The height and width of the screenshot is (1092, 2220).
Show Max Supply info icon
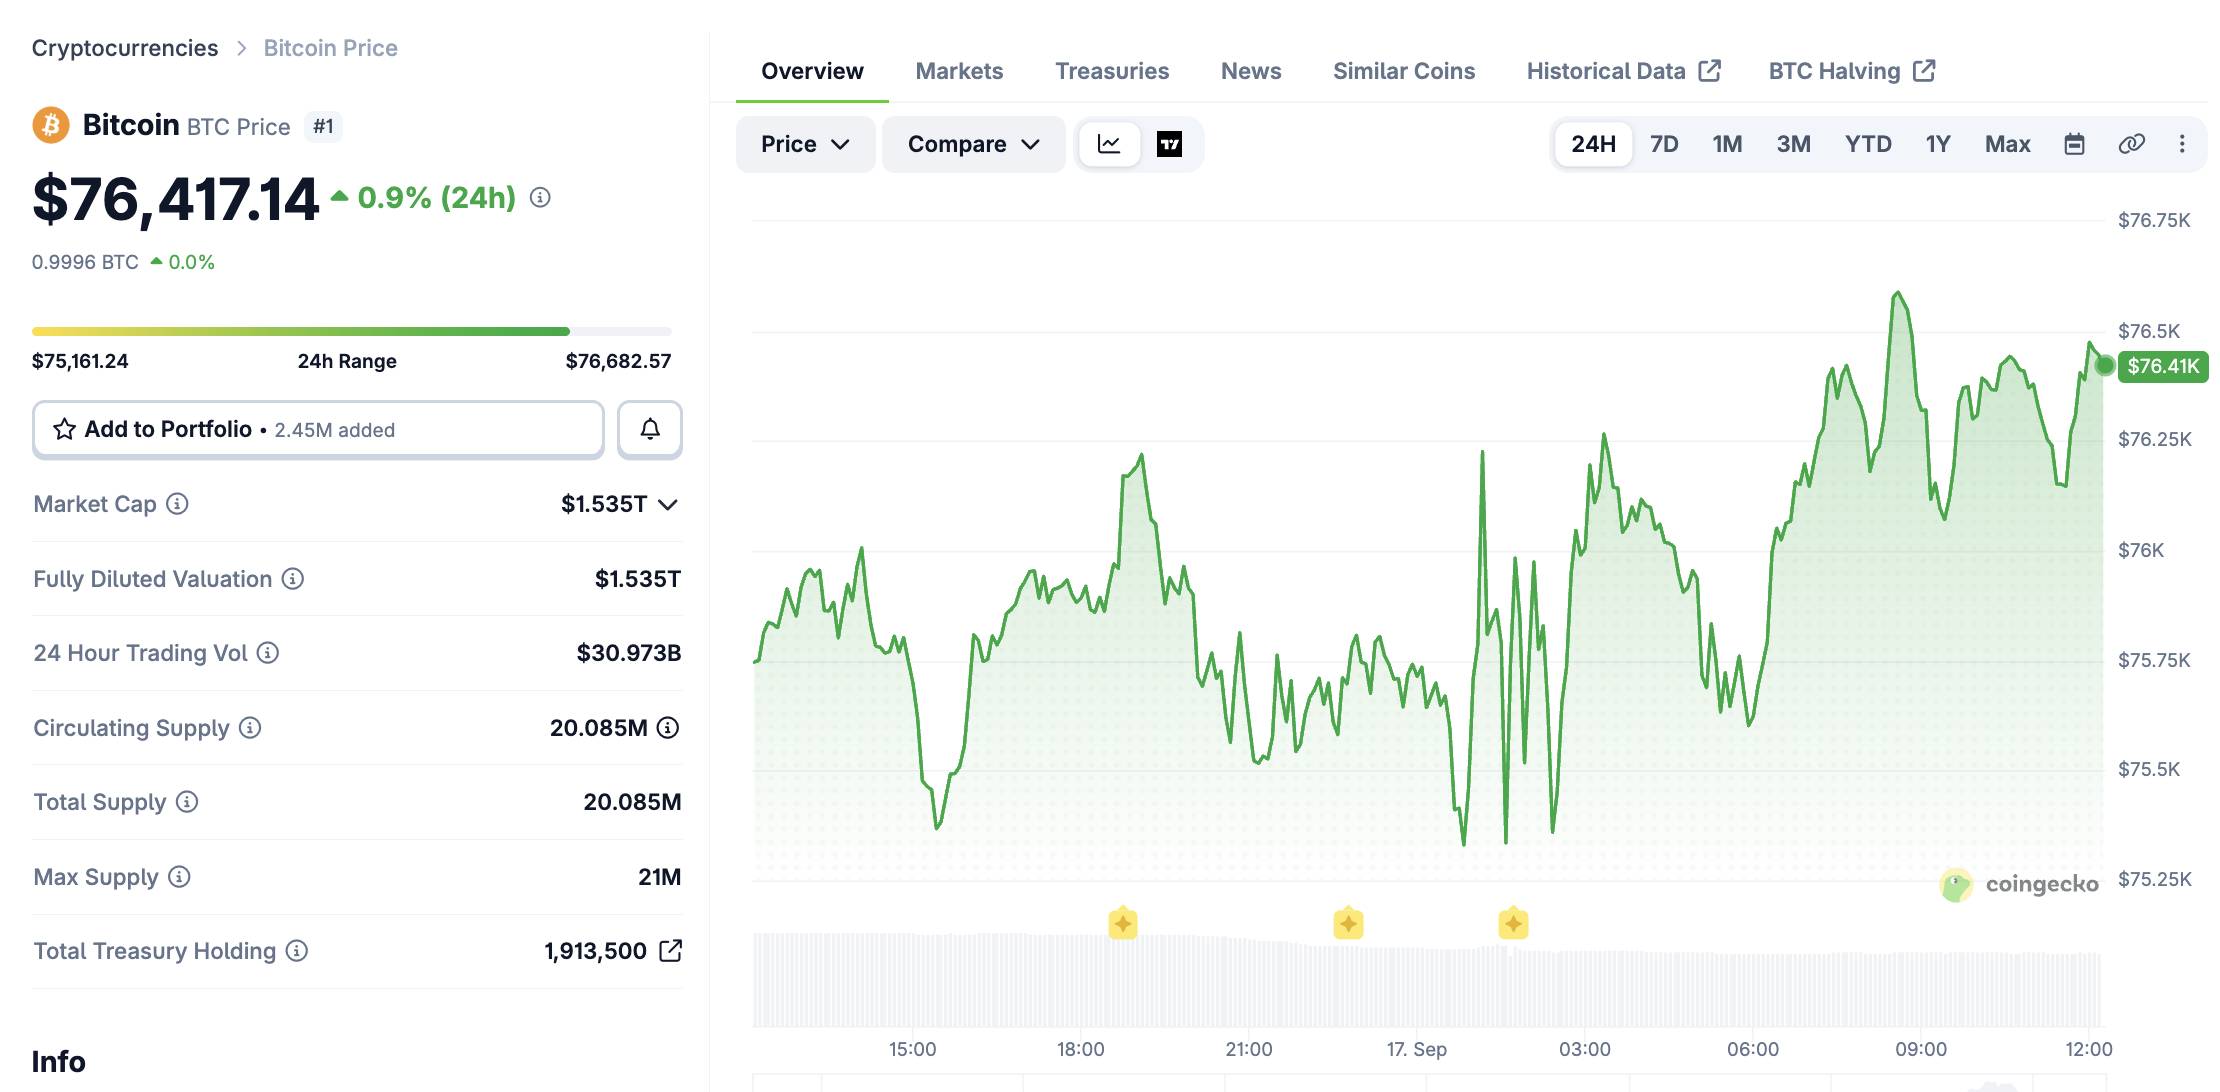coord(179,877)
